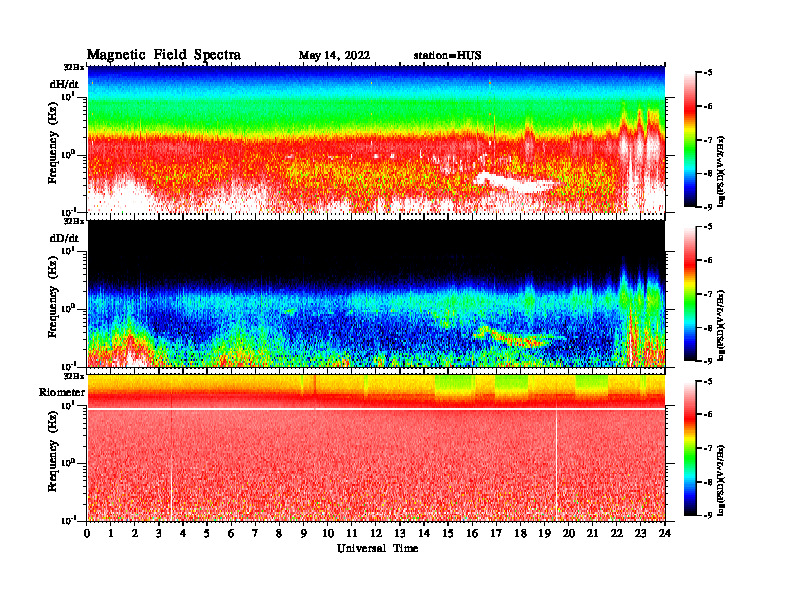Click the hour "3" tick label on time axis
The image size is (792, 612).
click(159, 533)
